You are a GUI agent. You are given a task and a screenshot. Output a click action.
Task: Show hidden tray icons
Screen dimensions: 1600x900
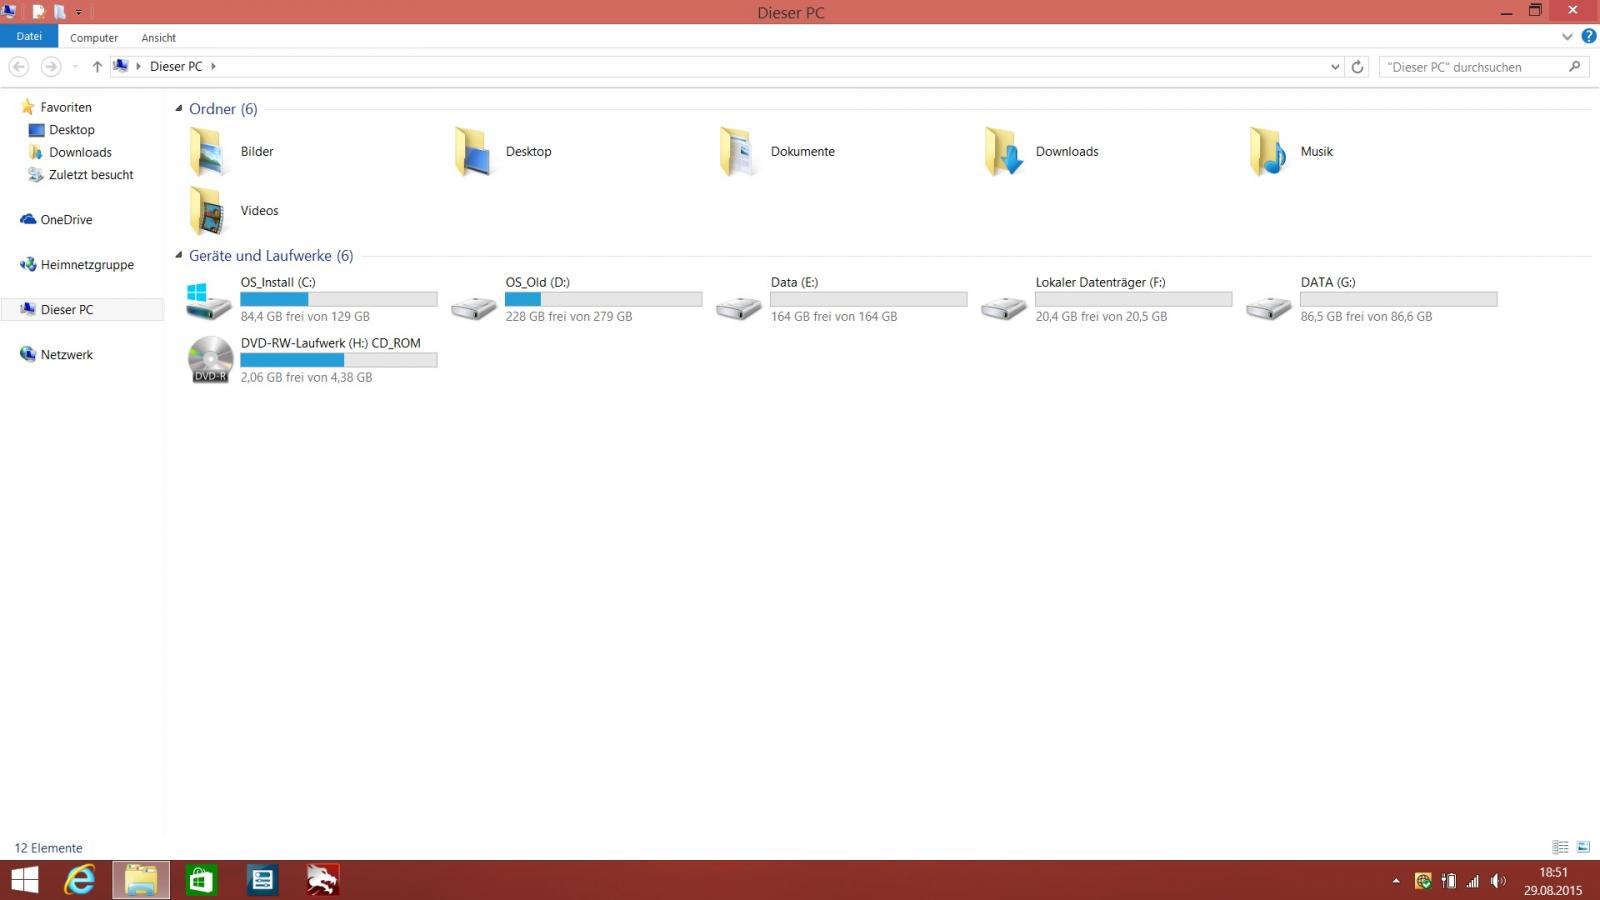pos(1396,881)
